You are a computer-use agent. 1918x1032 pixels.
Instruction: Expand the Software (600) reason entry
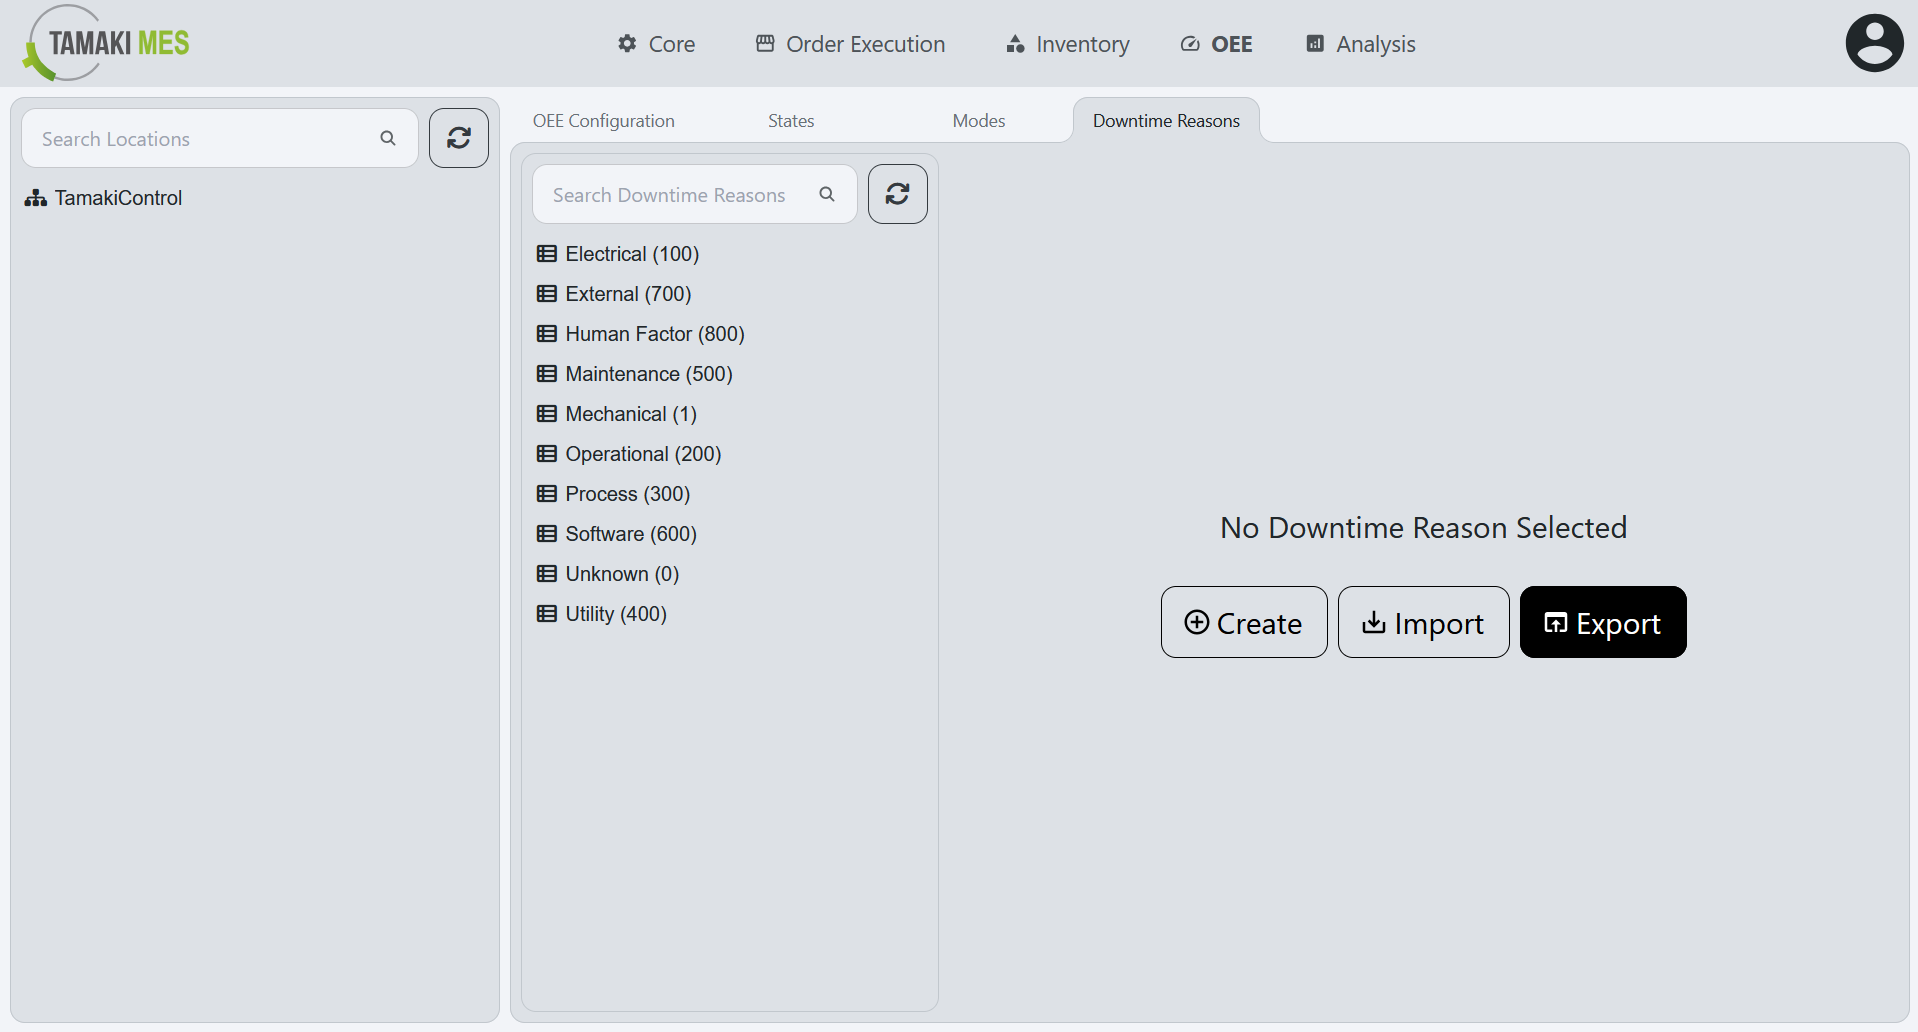pyautogui.click(x=630, y=533)
